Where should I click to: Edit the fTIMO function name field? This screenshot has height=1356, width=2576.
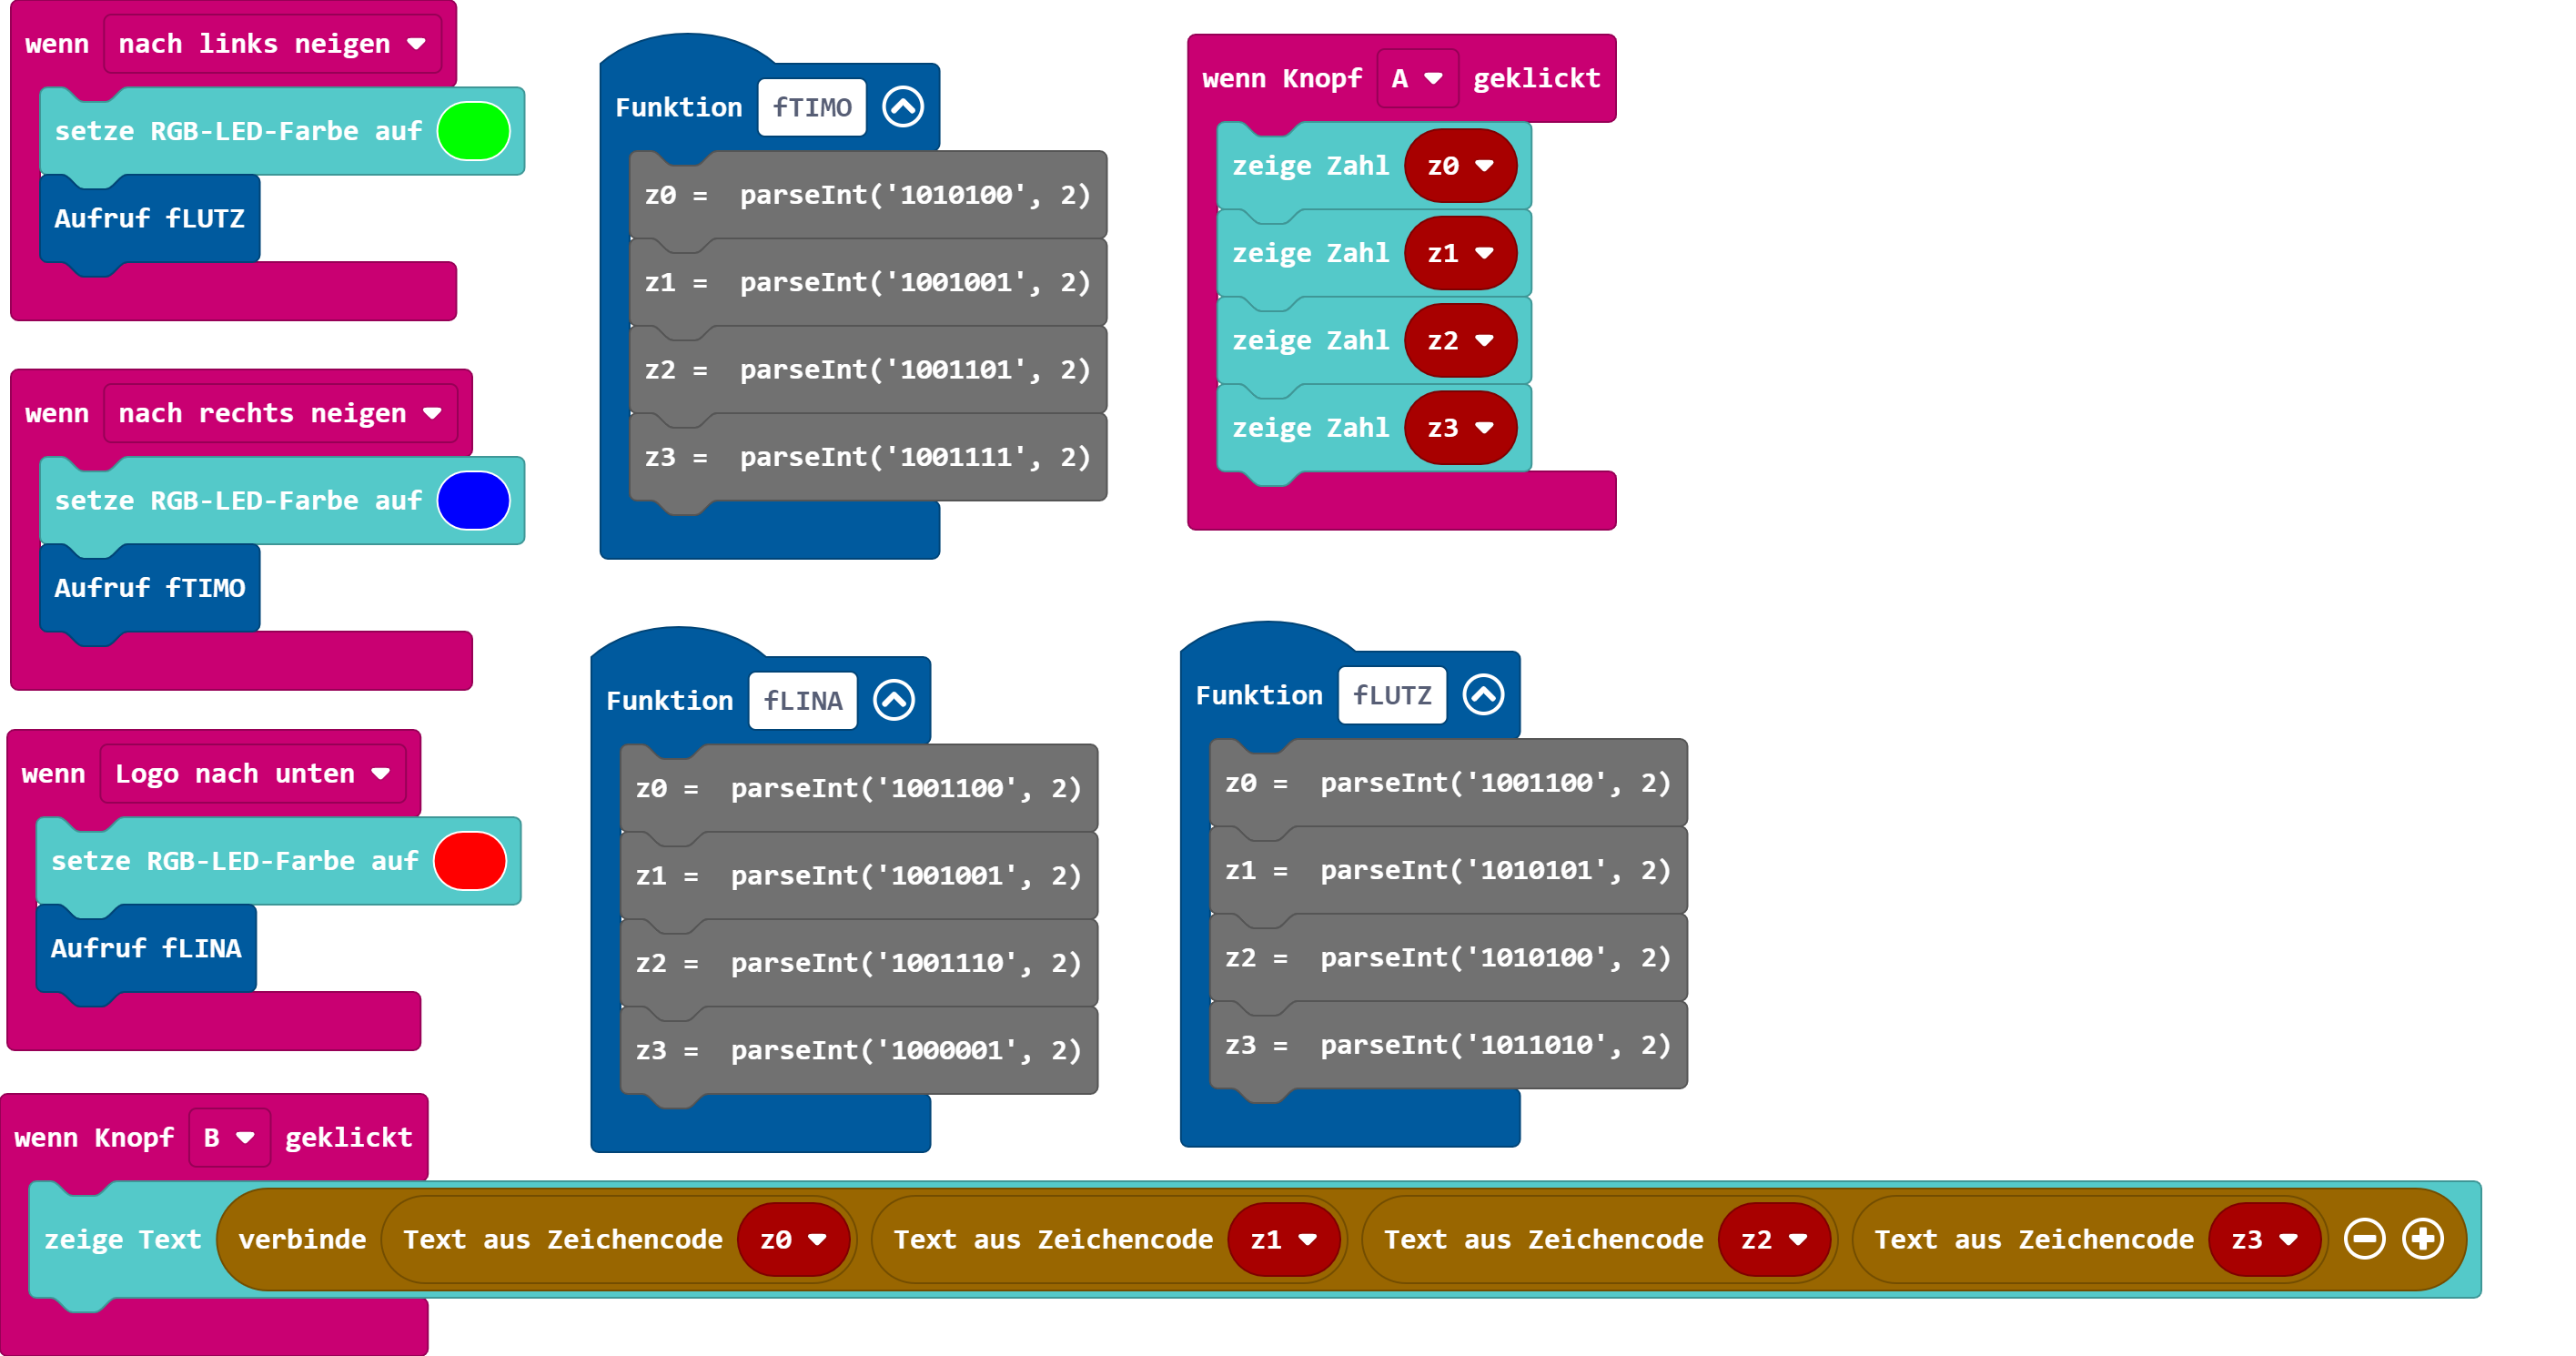click(811, 107)
